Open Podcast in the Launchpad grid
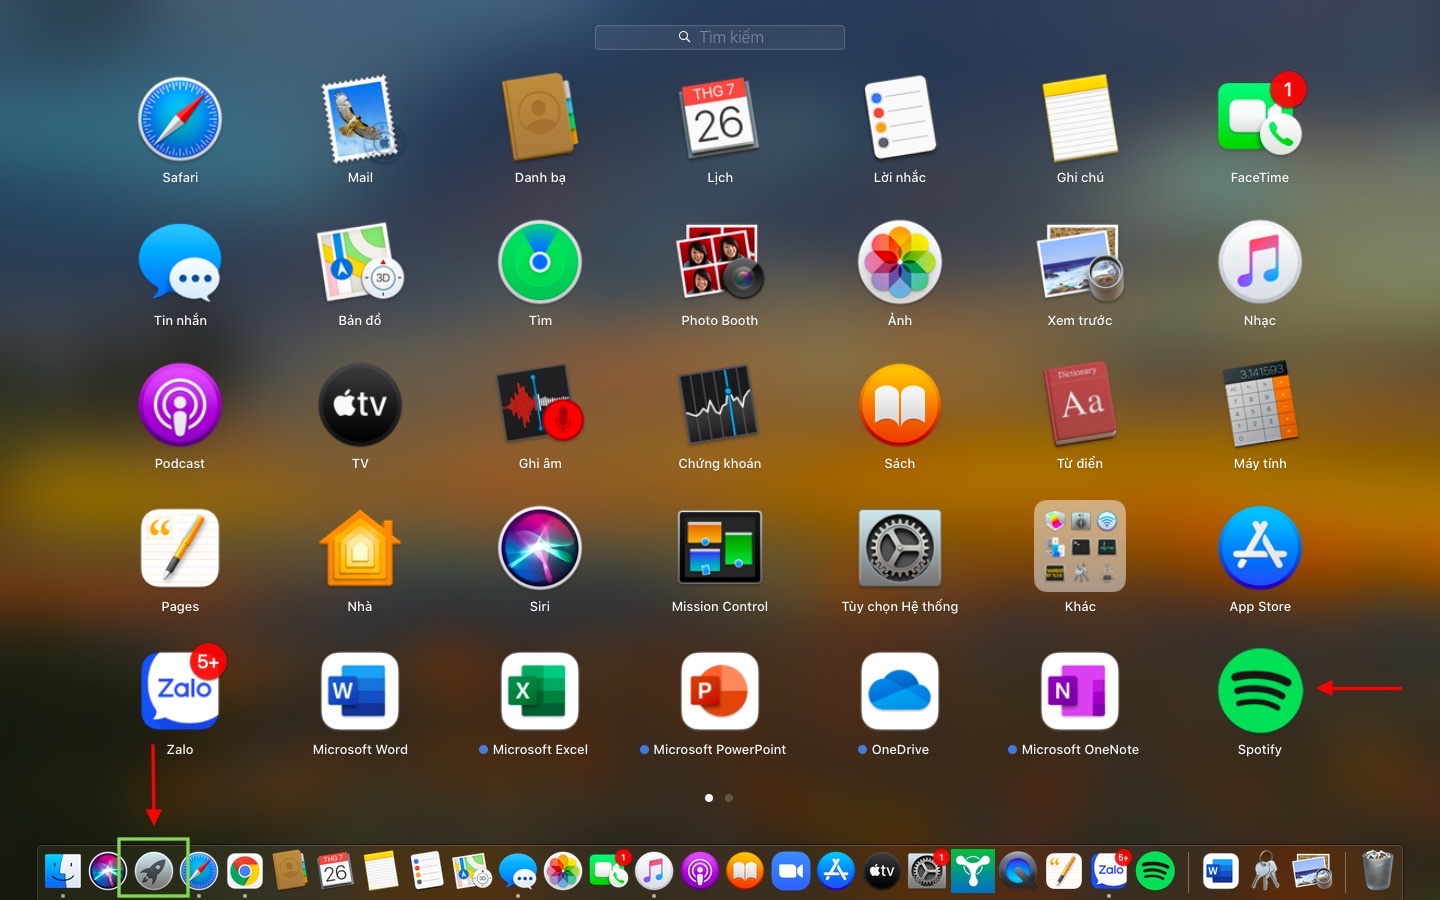The image size is (1440, 900). click(180, 405)
